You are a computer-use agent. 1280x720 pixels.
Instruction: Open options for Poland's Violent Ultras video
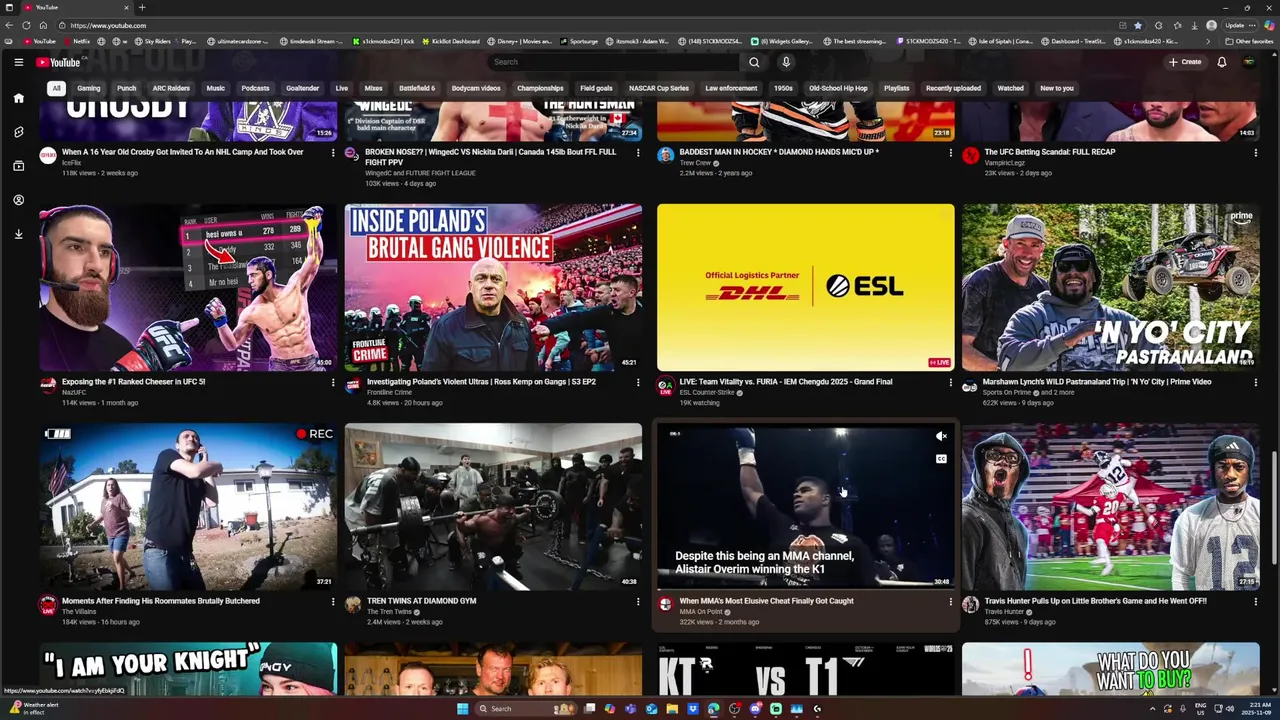click(x=638, y=382)
